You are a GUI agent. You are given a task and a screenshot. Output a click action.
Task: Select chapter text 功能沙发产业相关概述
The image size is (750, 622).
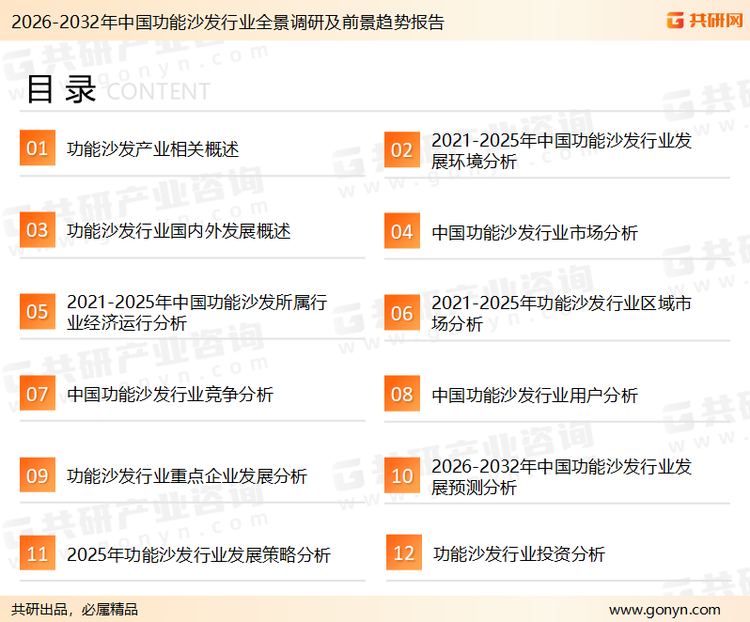tap(153, 149)
